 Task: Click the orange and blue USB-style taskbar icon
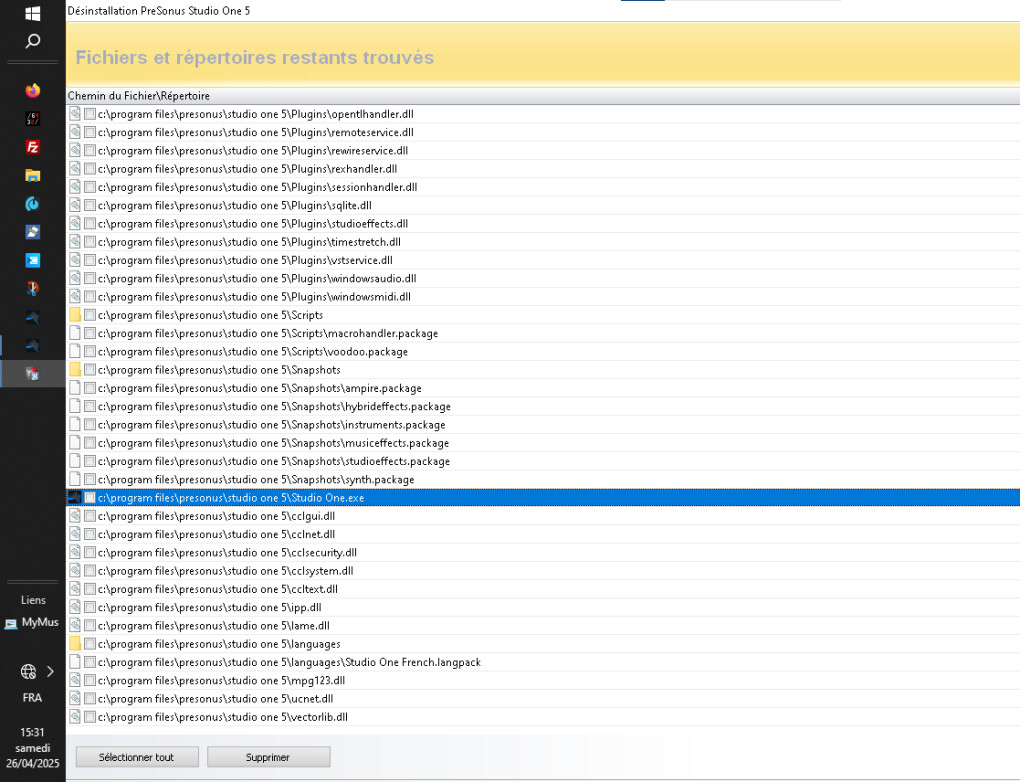33,288
